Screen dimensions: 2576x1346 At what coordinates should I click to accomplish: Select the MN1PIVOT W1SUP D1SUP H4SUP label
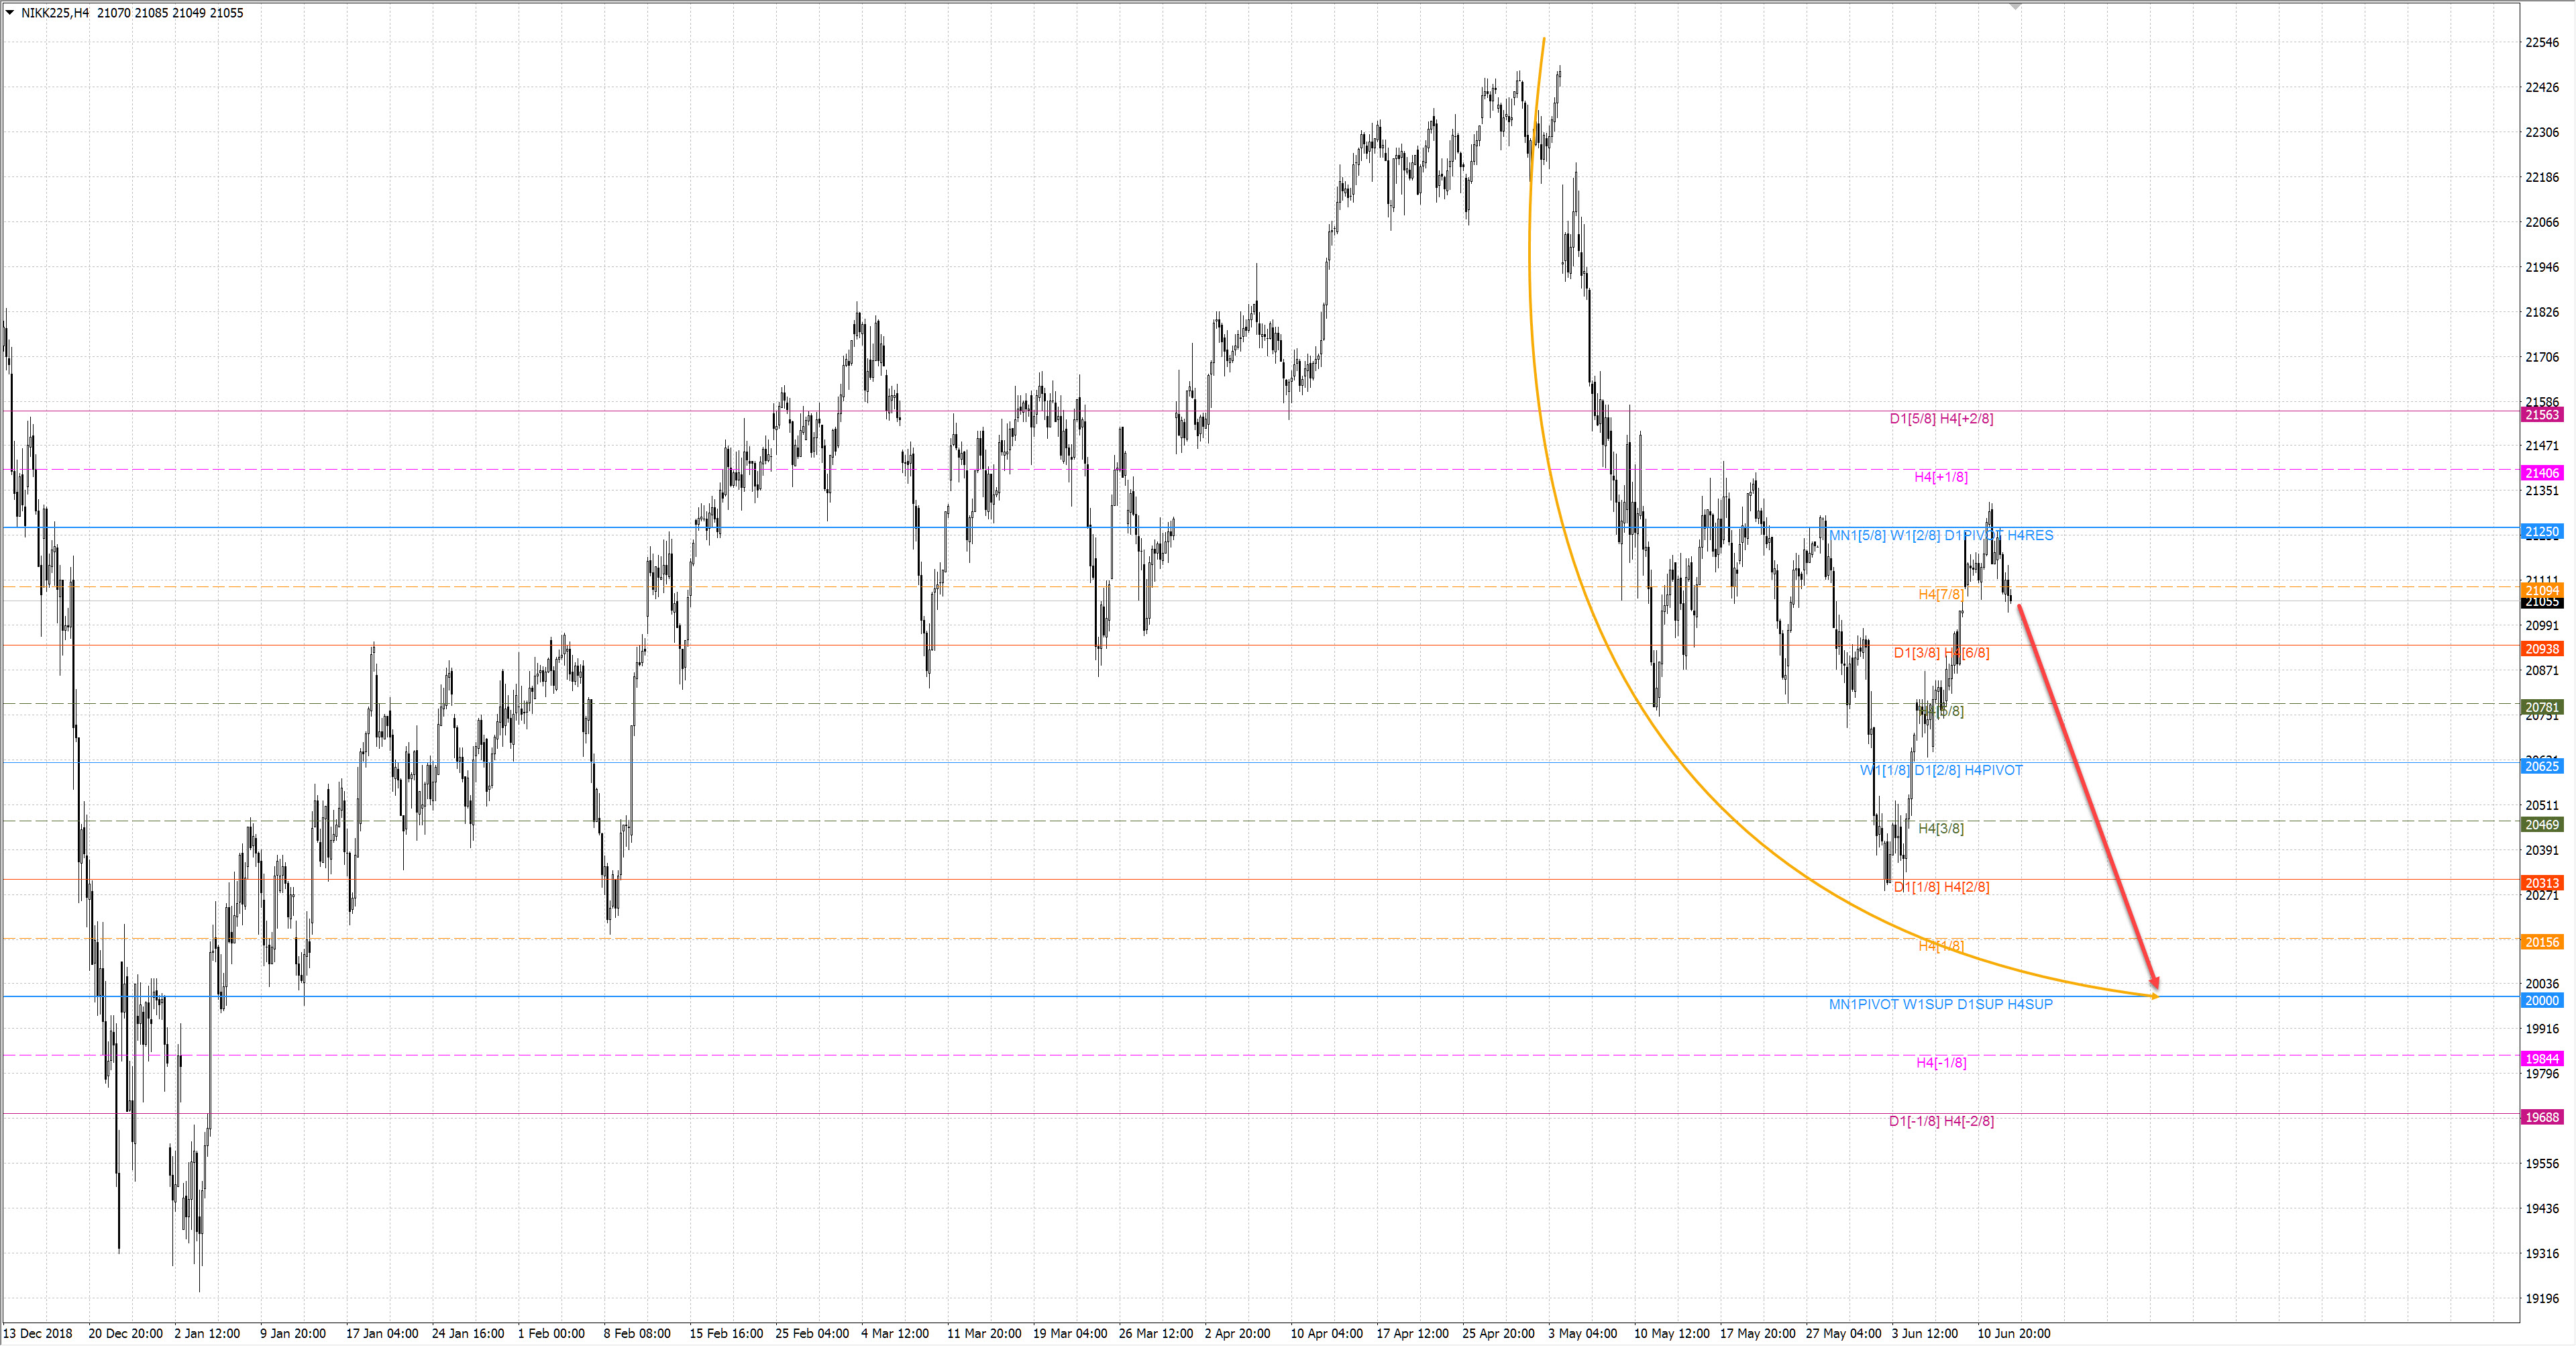point(1940,1004)
